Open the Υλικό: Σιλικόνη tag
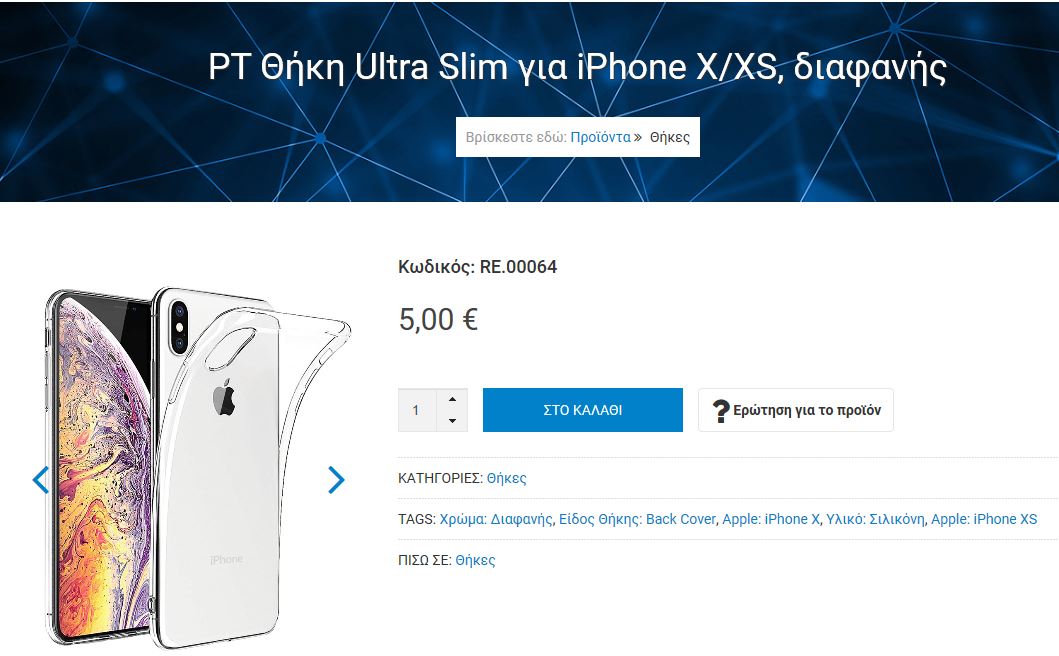The image size is (1059, 656). pos(875,519)
